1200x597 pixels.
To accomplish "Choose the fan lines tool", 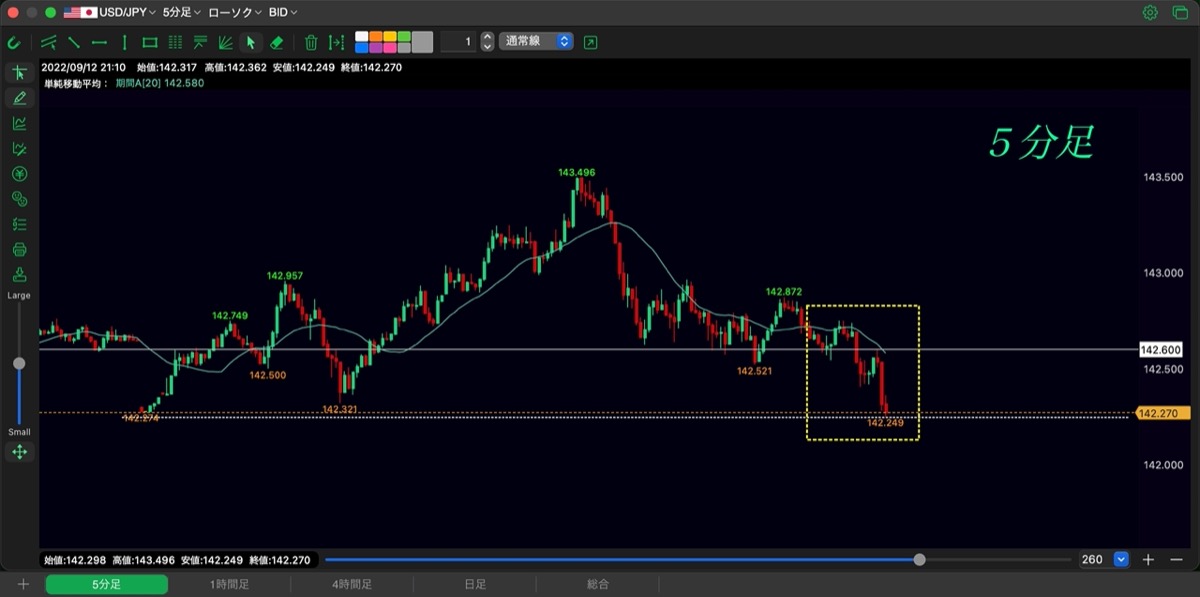I will point(225,42).
